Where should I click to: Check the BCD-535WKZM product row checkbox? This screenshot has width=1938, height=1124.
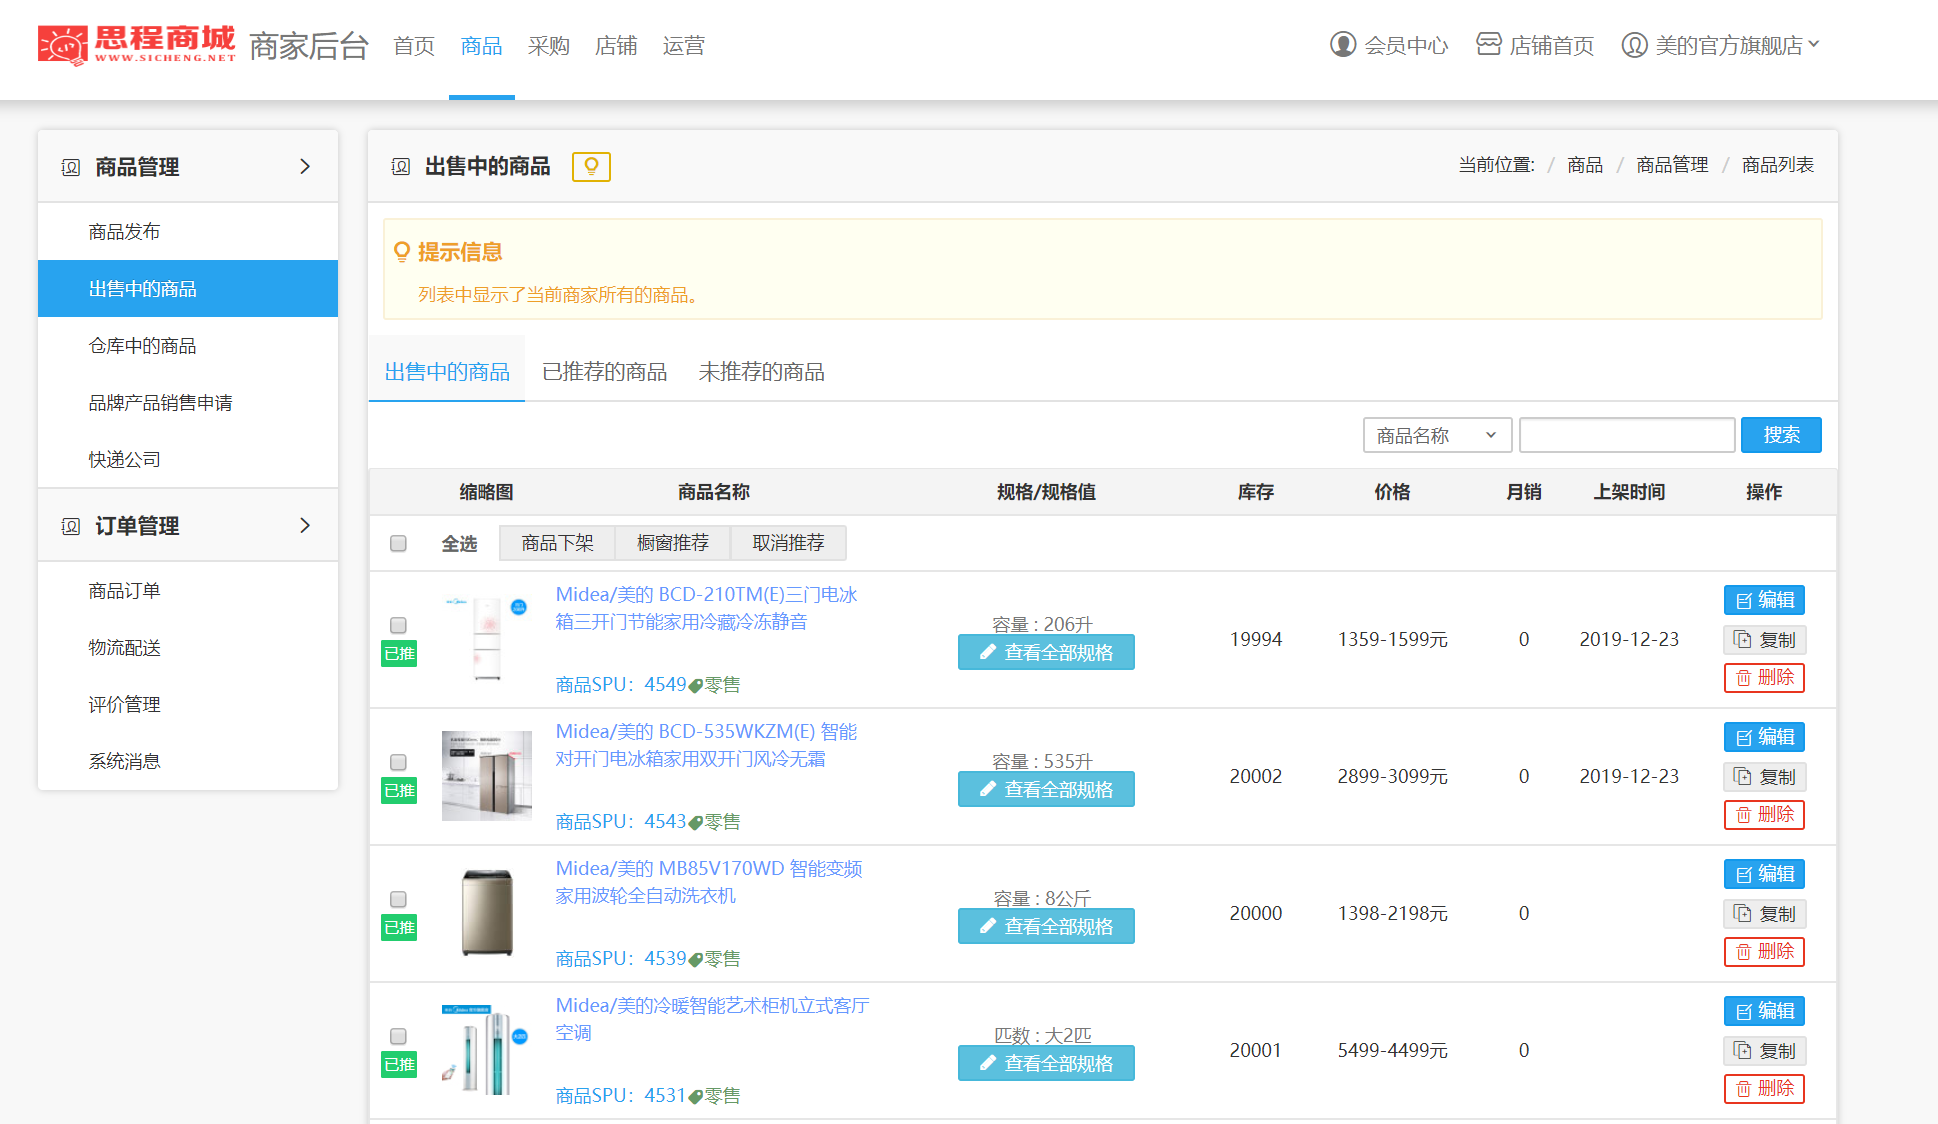click(398, 762)
